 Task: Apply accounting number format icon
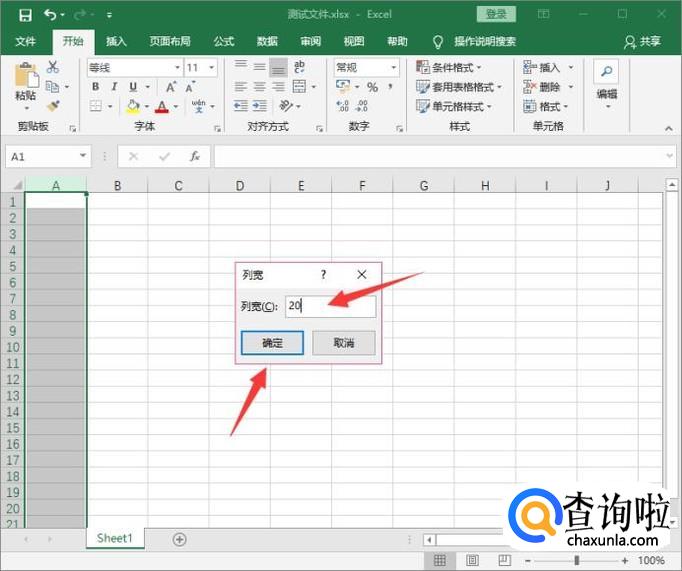pos(343,86)
